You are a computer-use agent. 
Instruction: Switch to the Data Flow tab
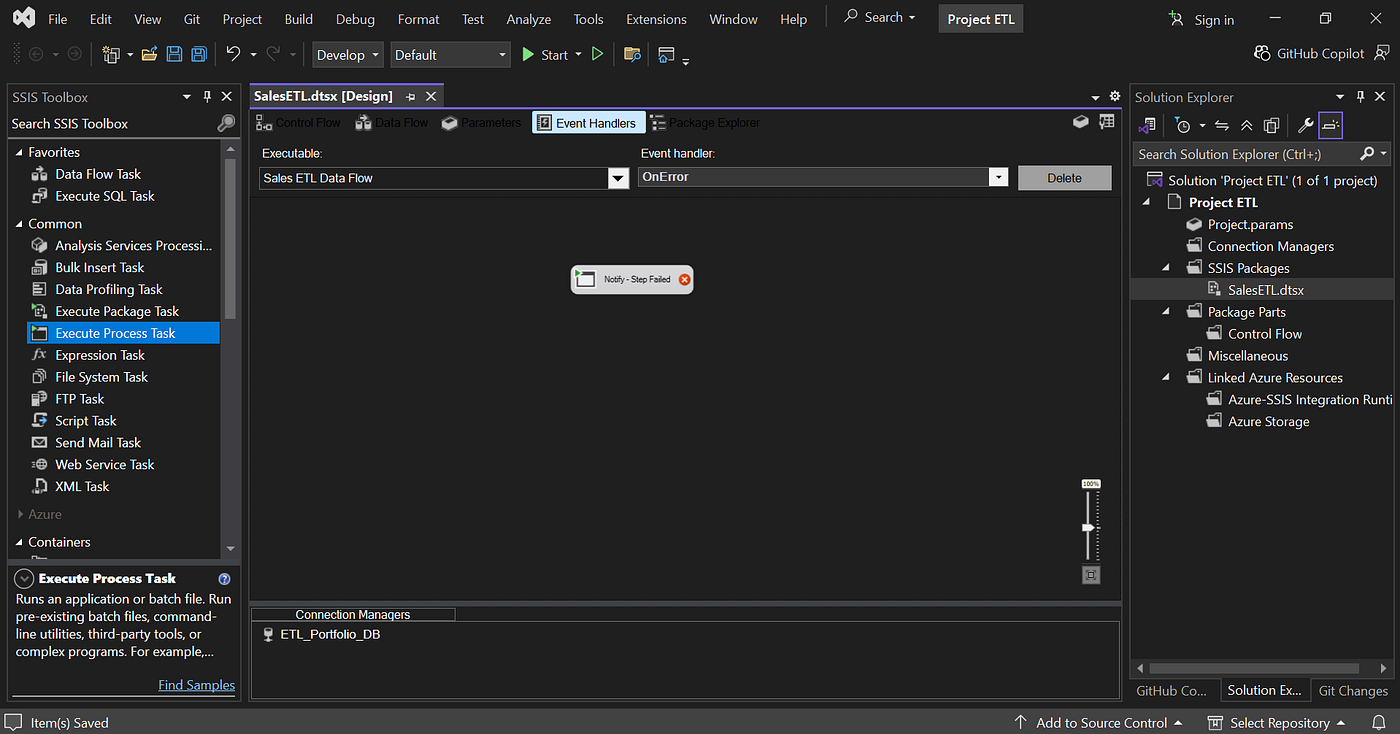click(x=391, y=123)
